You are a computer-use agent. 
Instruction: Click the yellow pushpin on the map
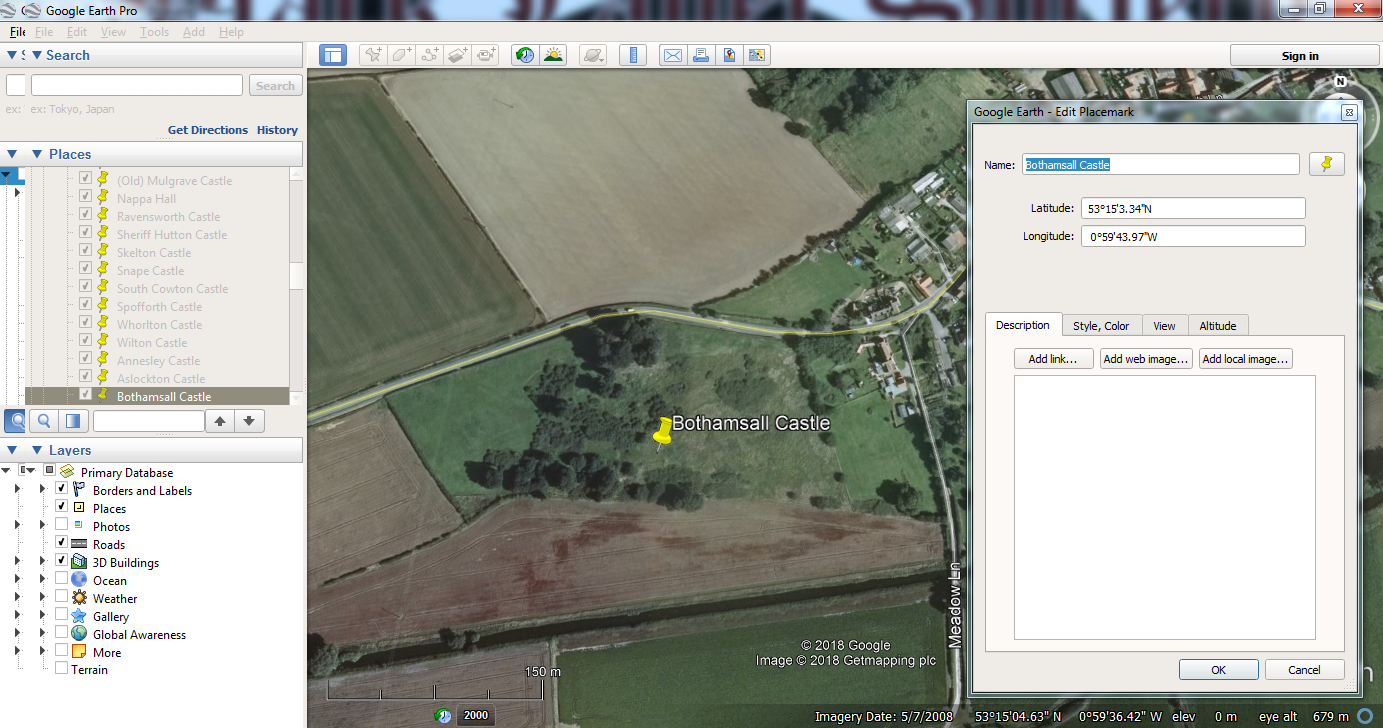pyautogui.click(x=661, y=432)
